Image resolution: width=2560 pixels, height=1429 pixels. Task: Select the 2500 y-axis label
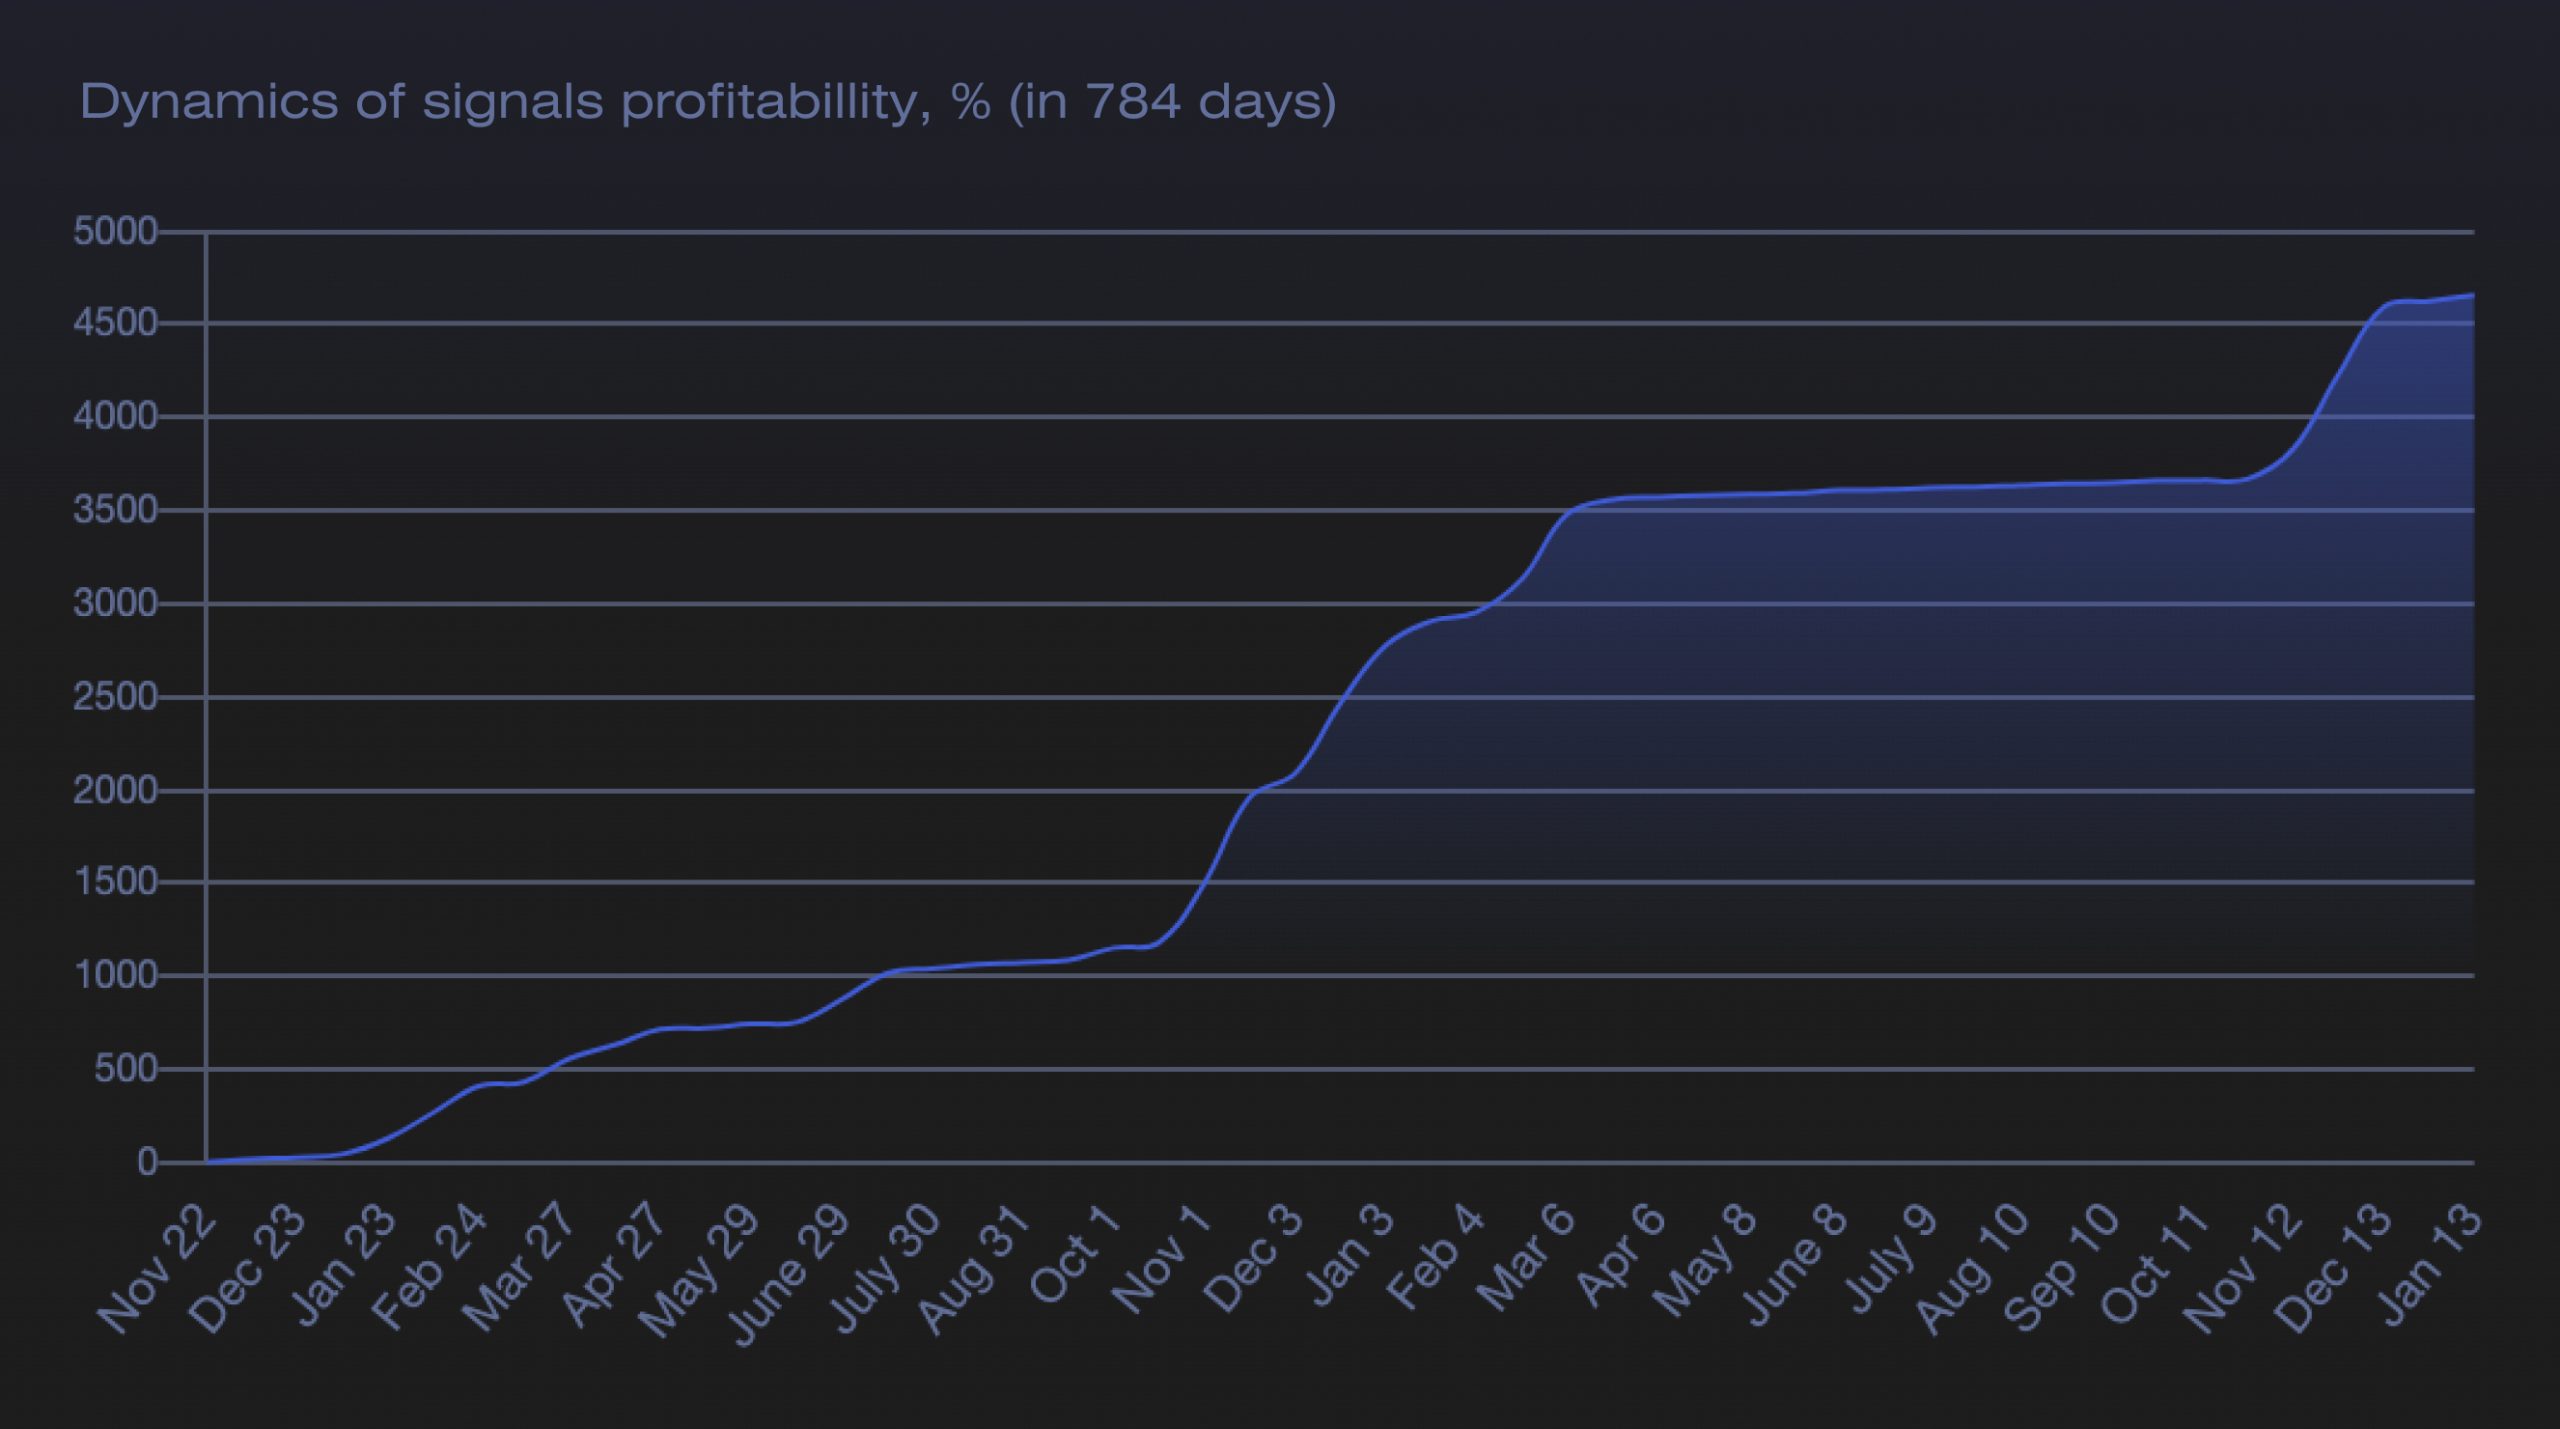(115, 696)
